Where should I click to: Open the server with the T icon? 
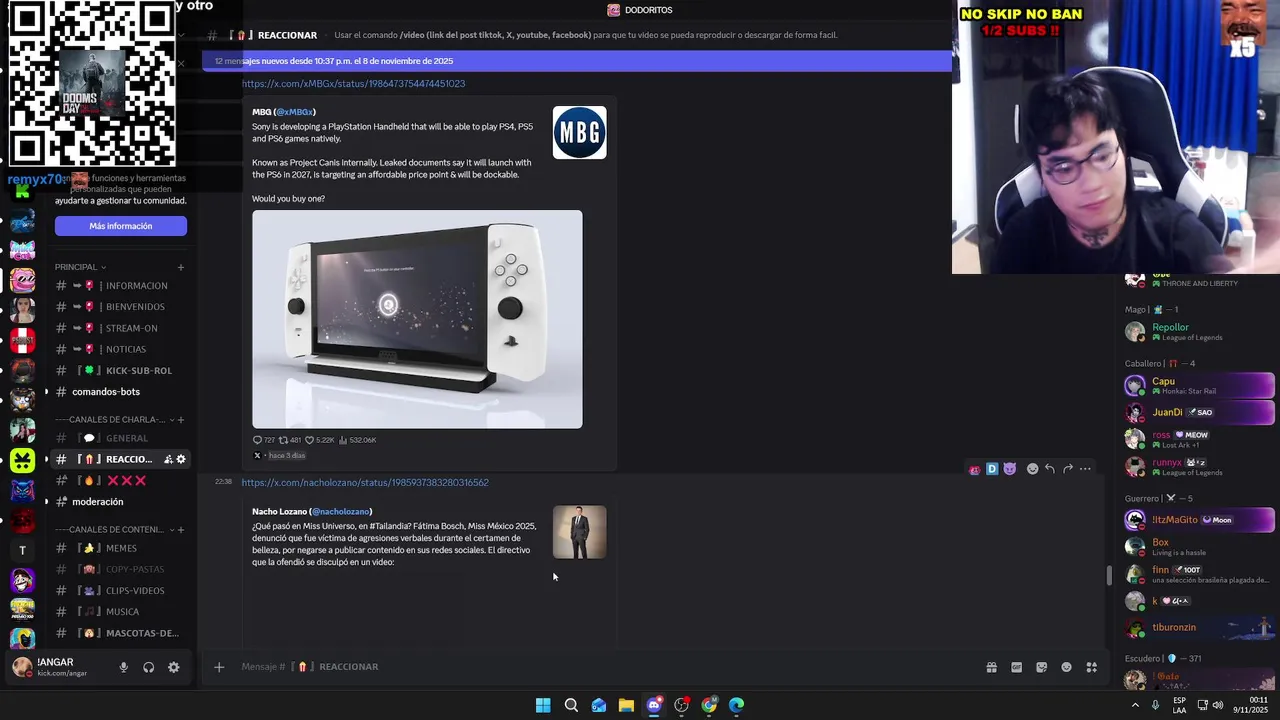coord(22,550)
